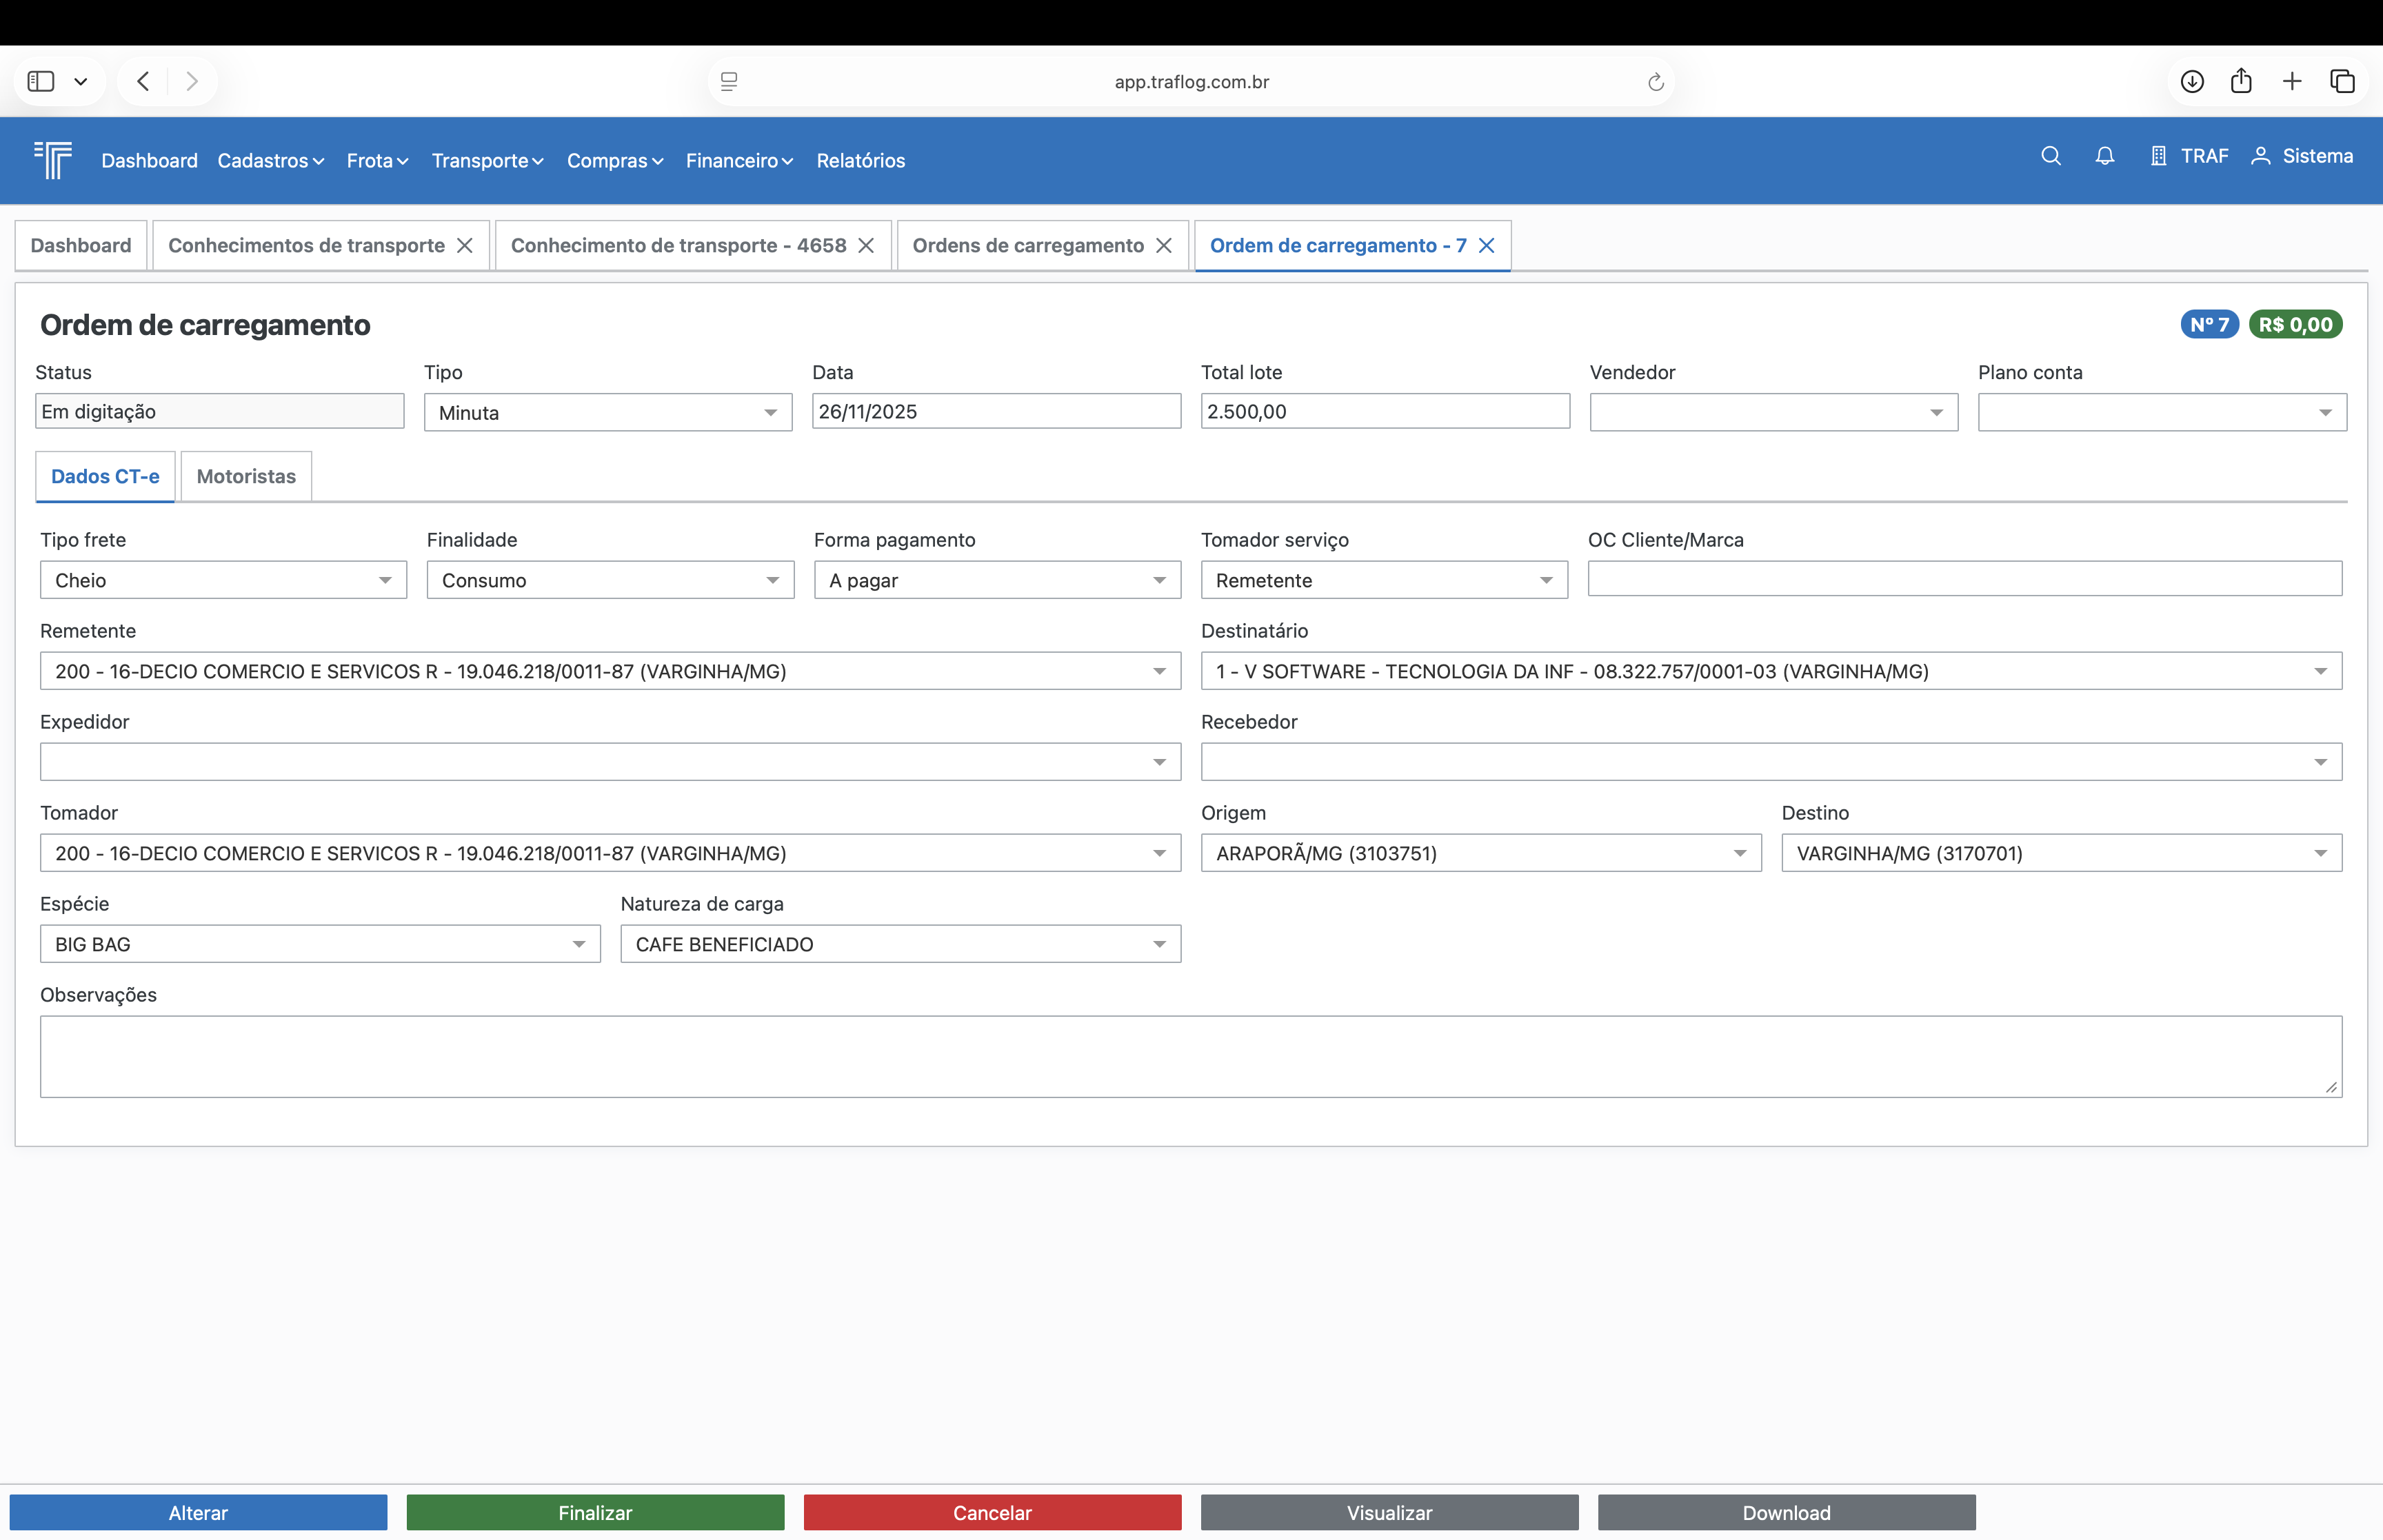Toggle the browser sidebar icon
Screen dimensions: 2383x1540
(41, 81)
